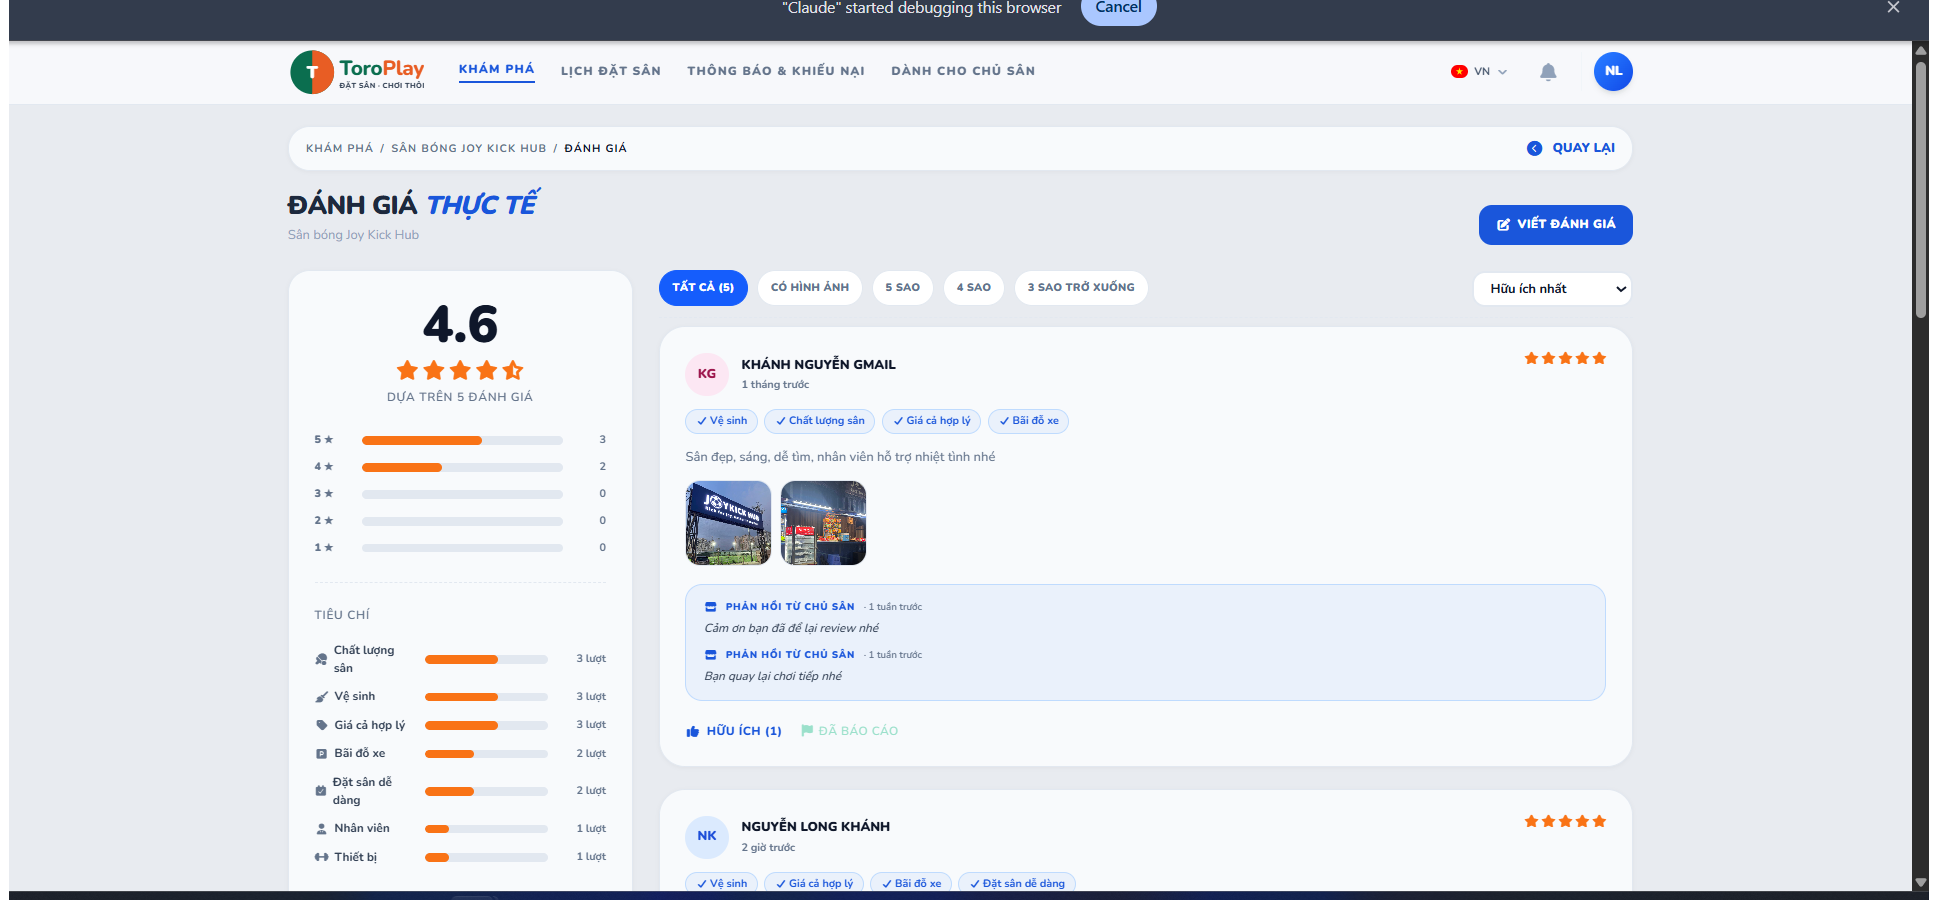Open the Joy Kick Hub sign photo

(x=728, y=523)
